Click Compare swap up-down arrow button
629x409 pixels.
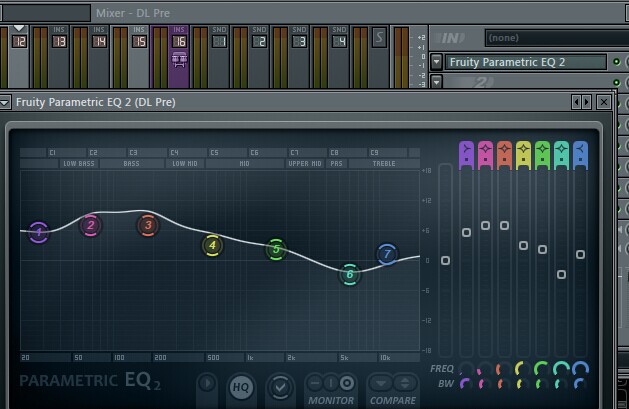click(x=405, y=383)
